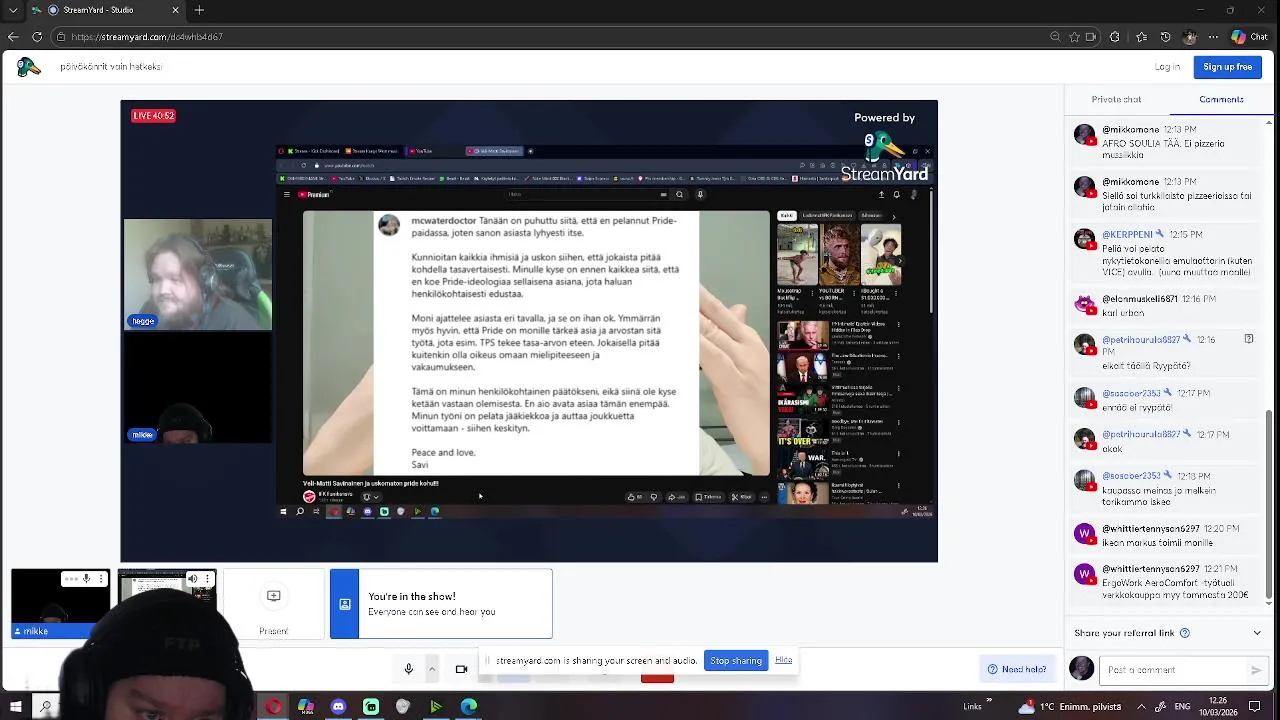Go back in the browser
The width and height of the screenshot is (1280, 720).
(13, 37)
